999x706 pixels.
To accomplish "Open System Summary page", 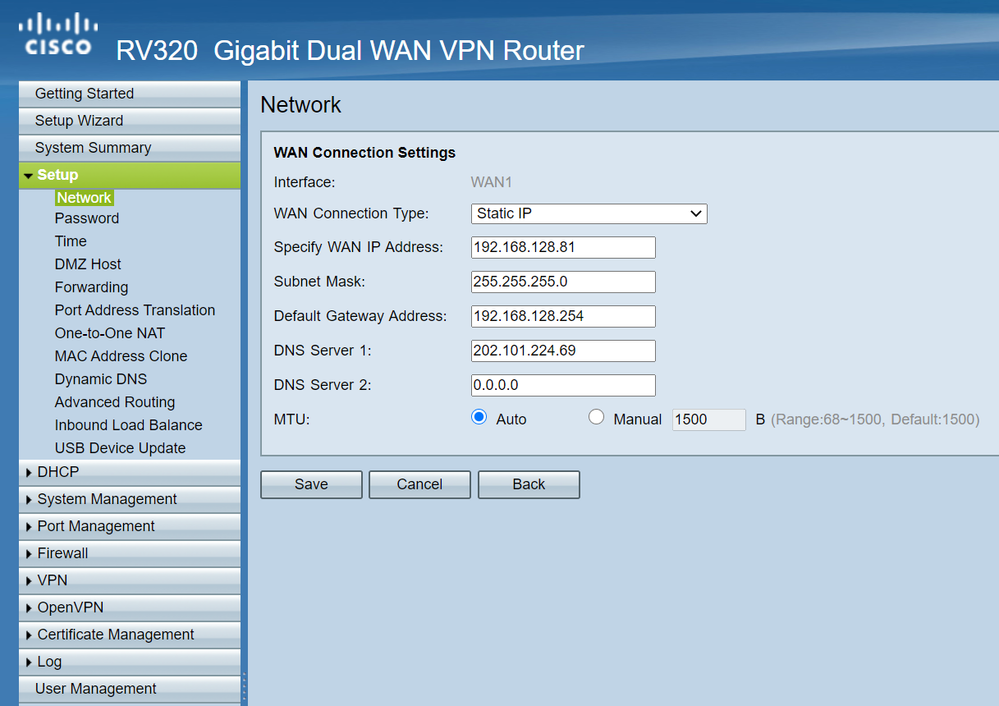I will point(130,148).
